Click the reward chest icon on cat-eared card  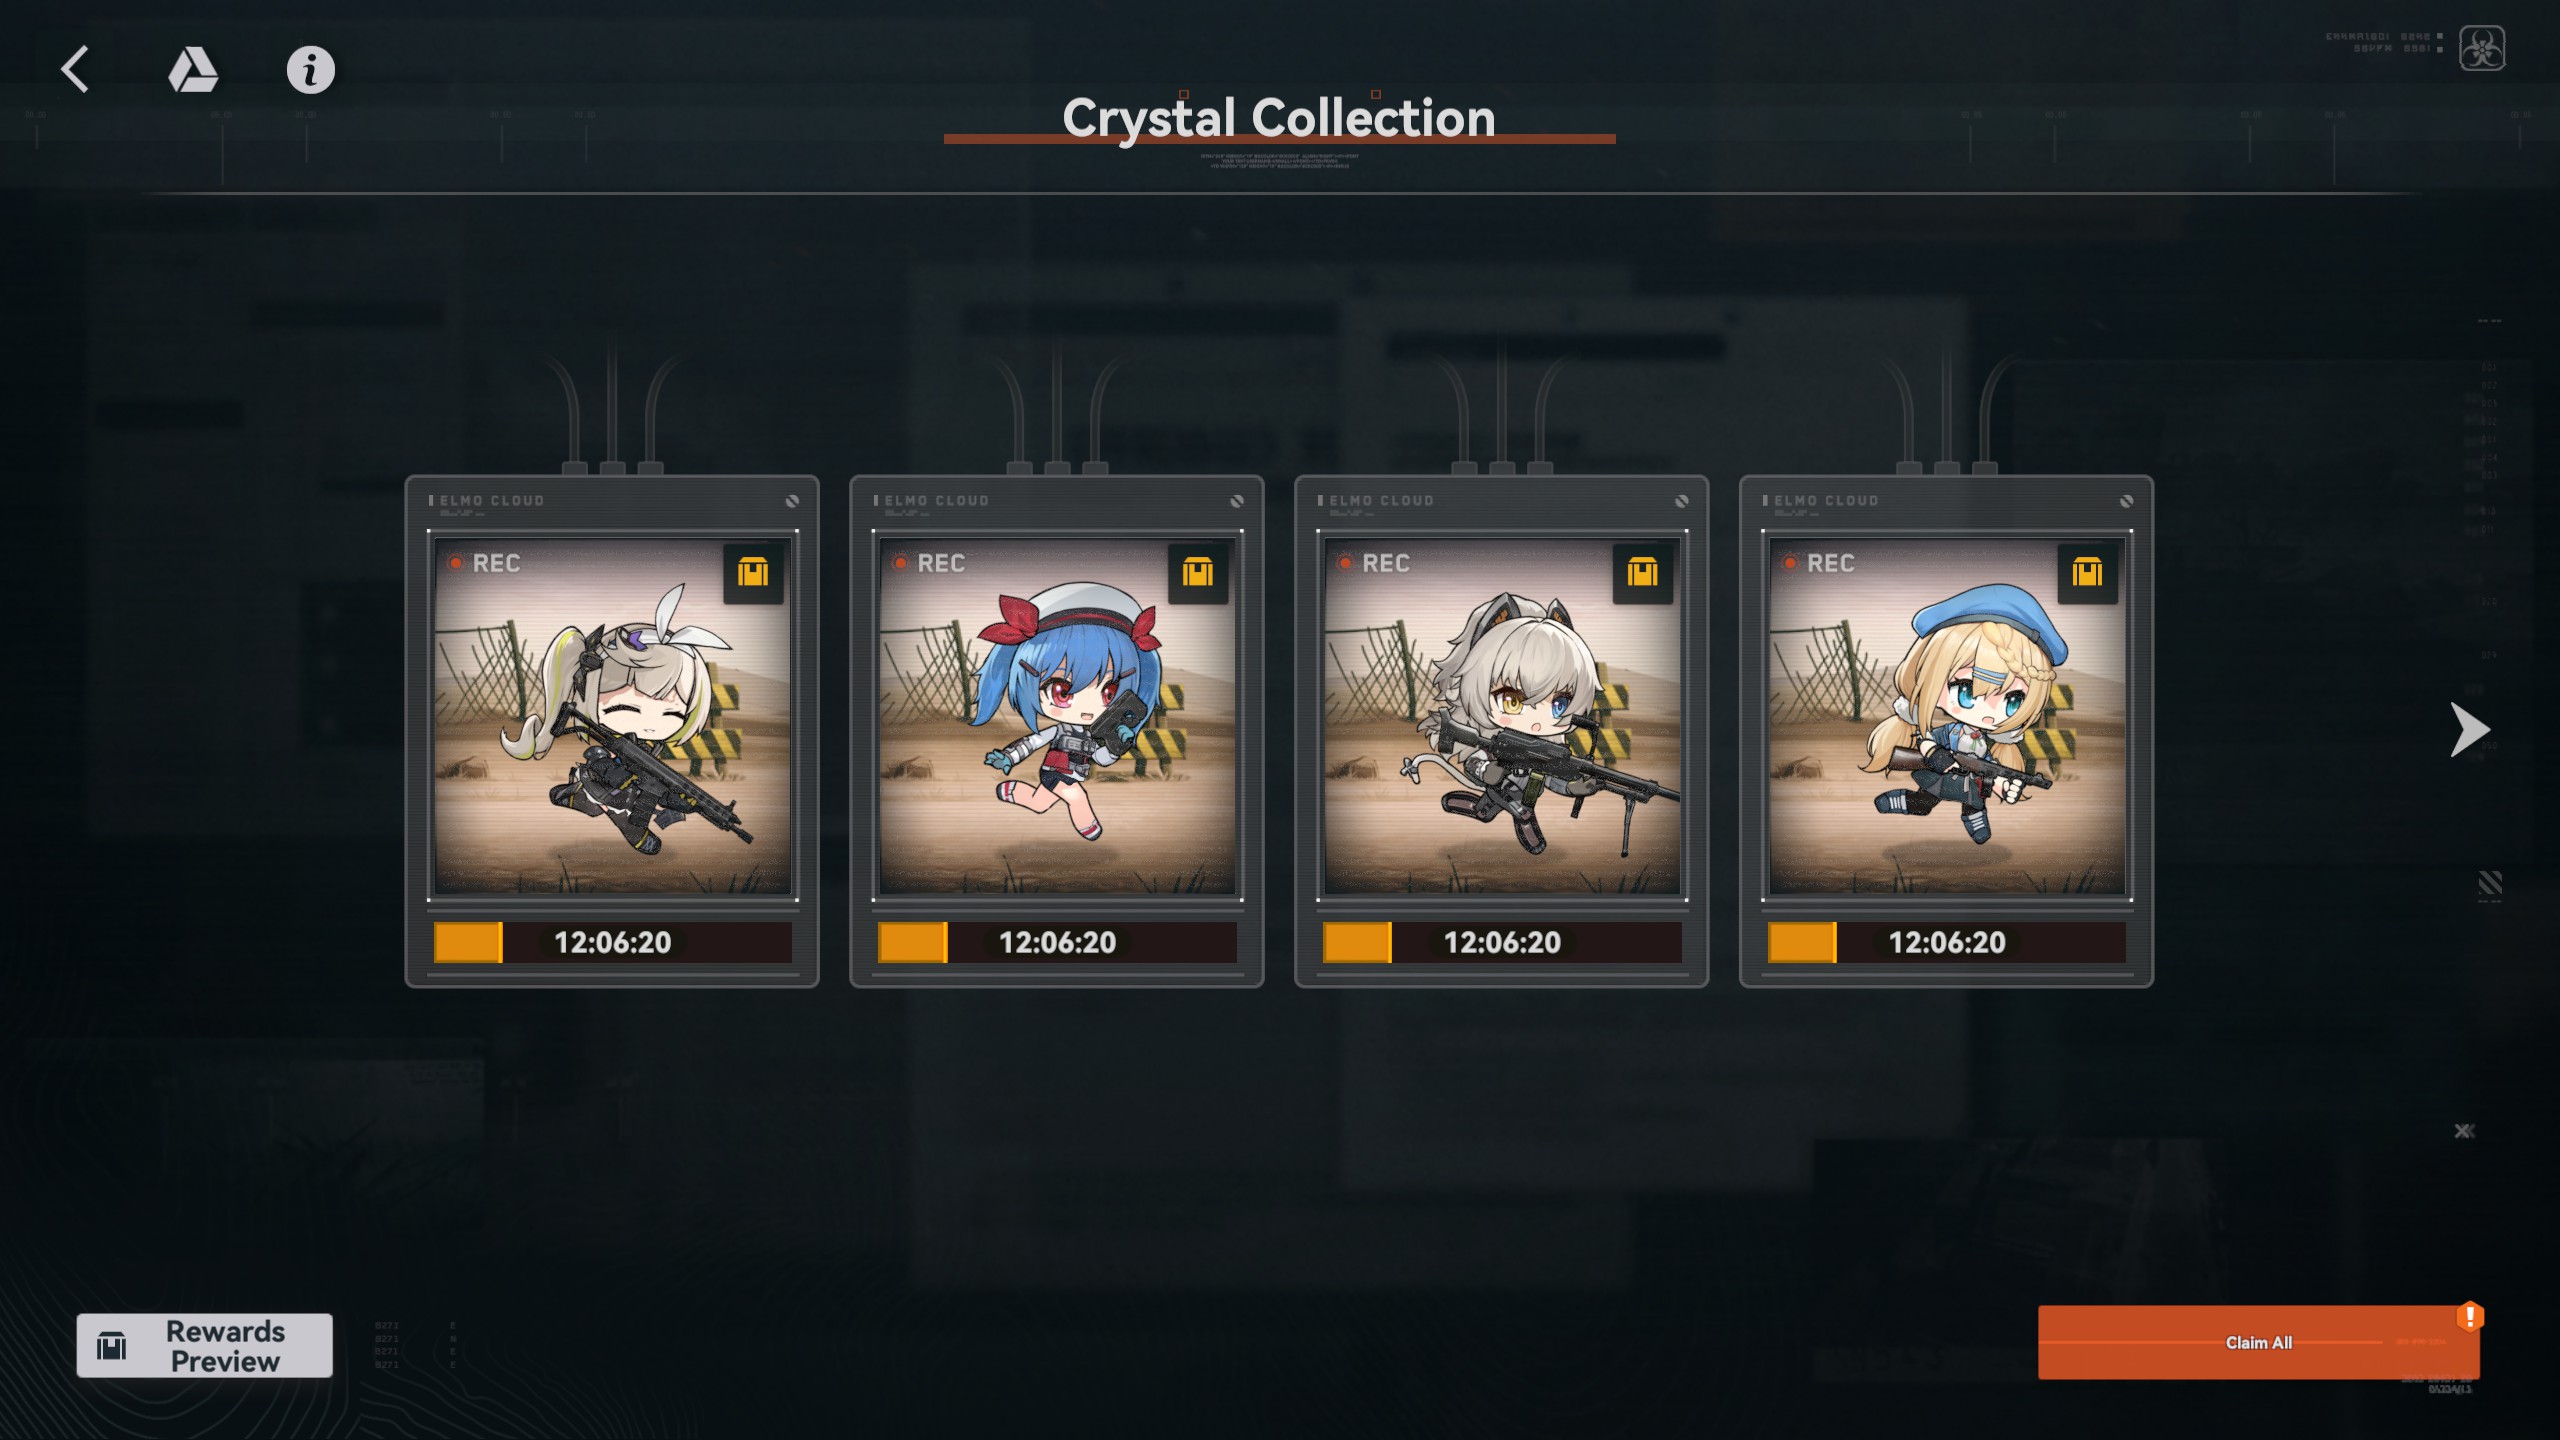pyautogui.click(x=1642, y=573)
